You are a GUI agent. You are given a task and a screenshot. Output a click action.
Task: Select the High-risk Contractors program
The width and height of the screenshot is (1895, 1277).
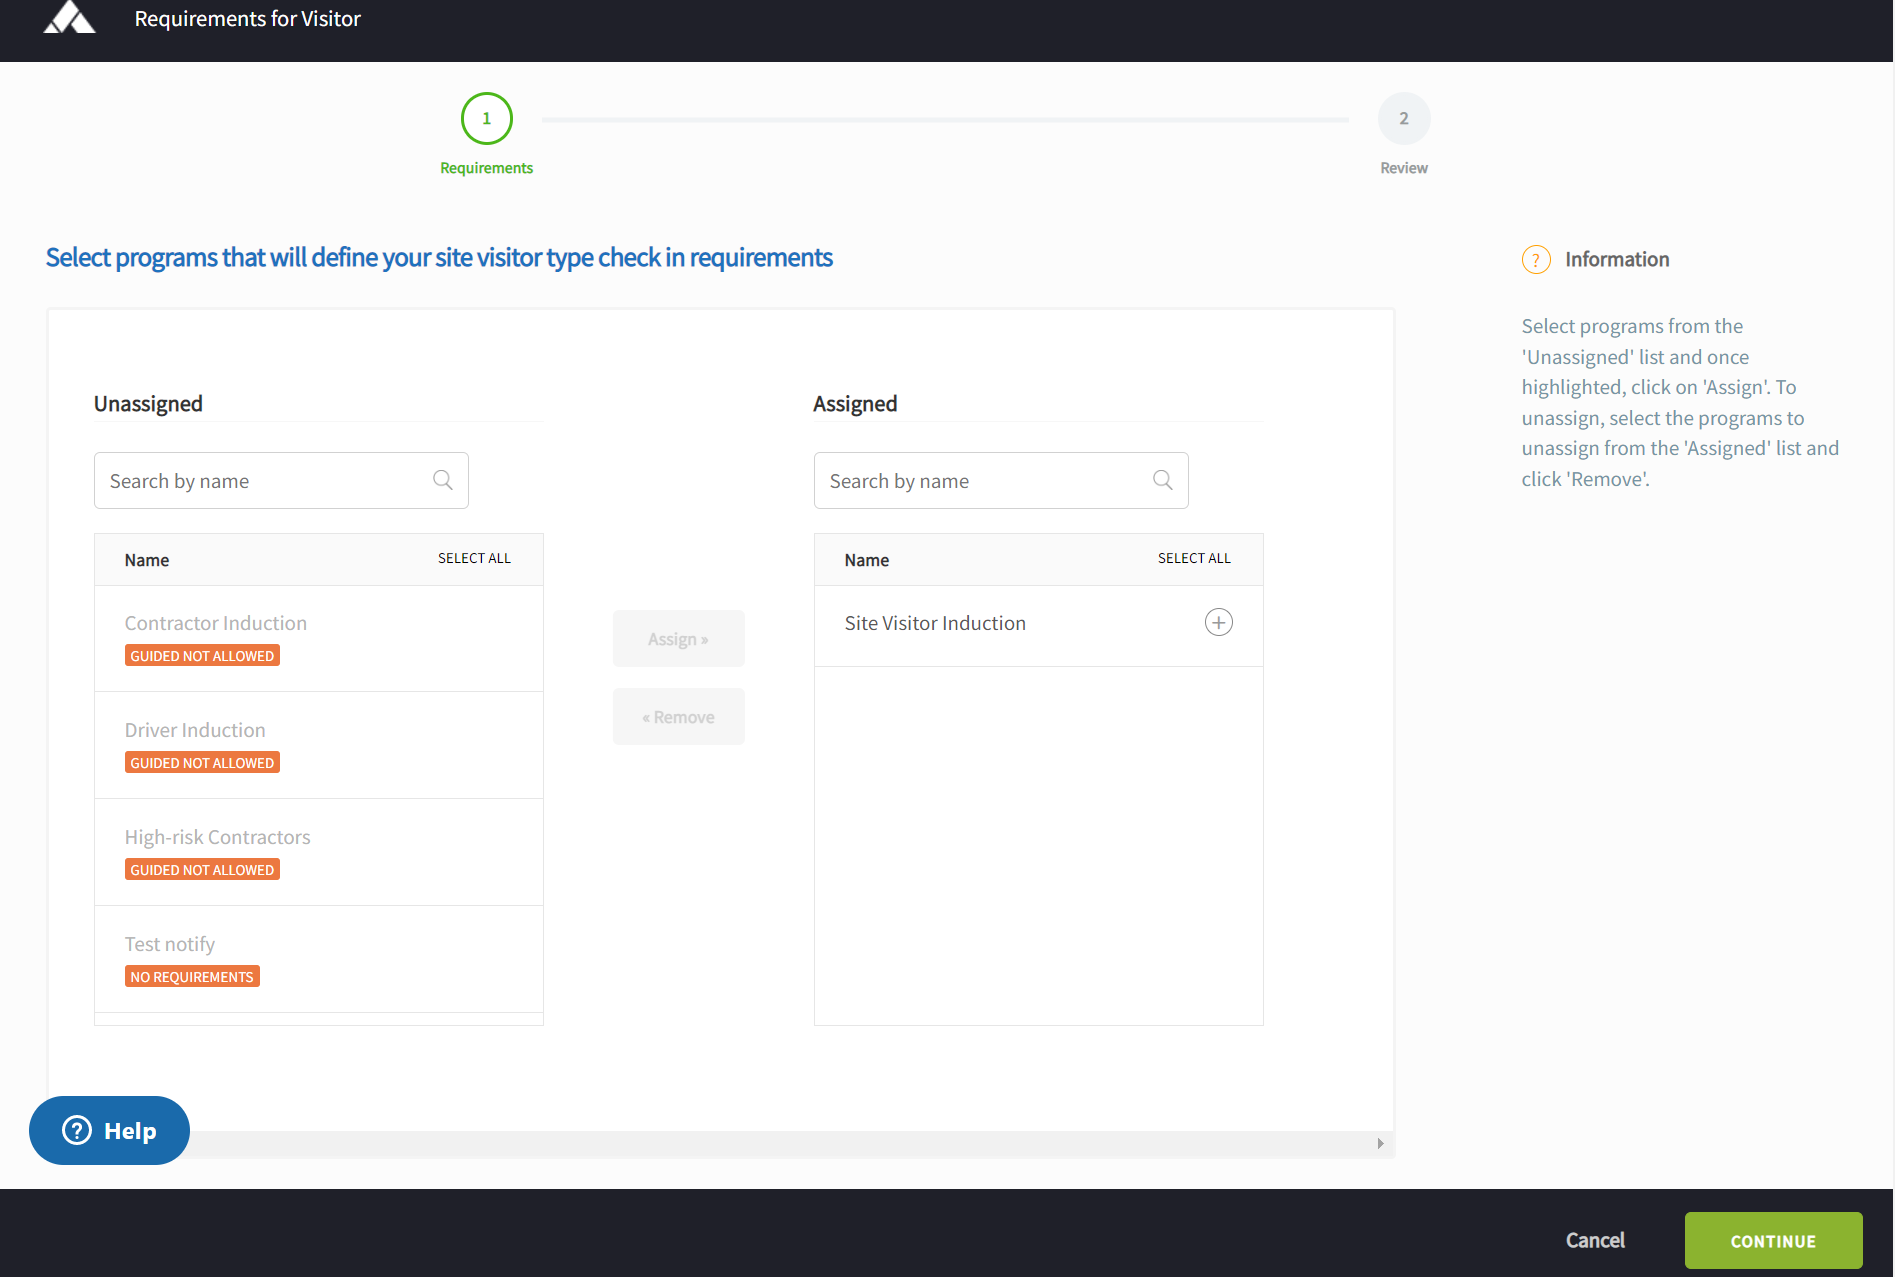click(217, 838)
